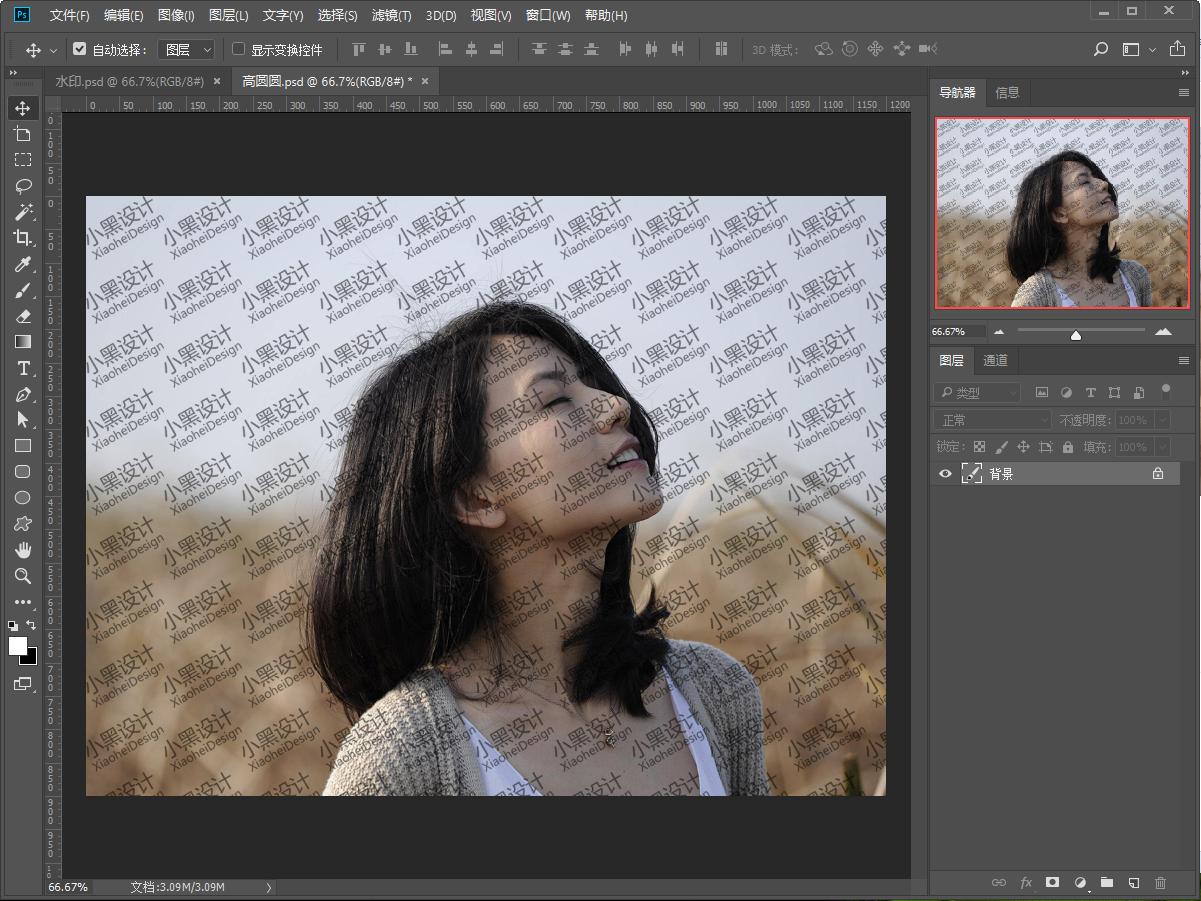This screenshot has width=1201, height=901.
Task: Select the Lasso tool
Action: tap(23, 186)
